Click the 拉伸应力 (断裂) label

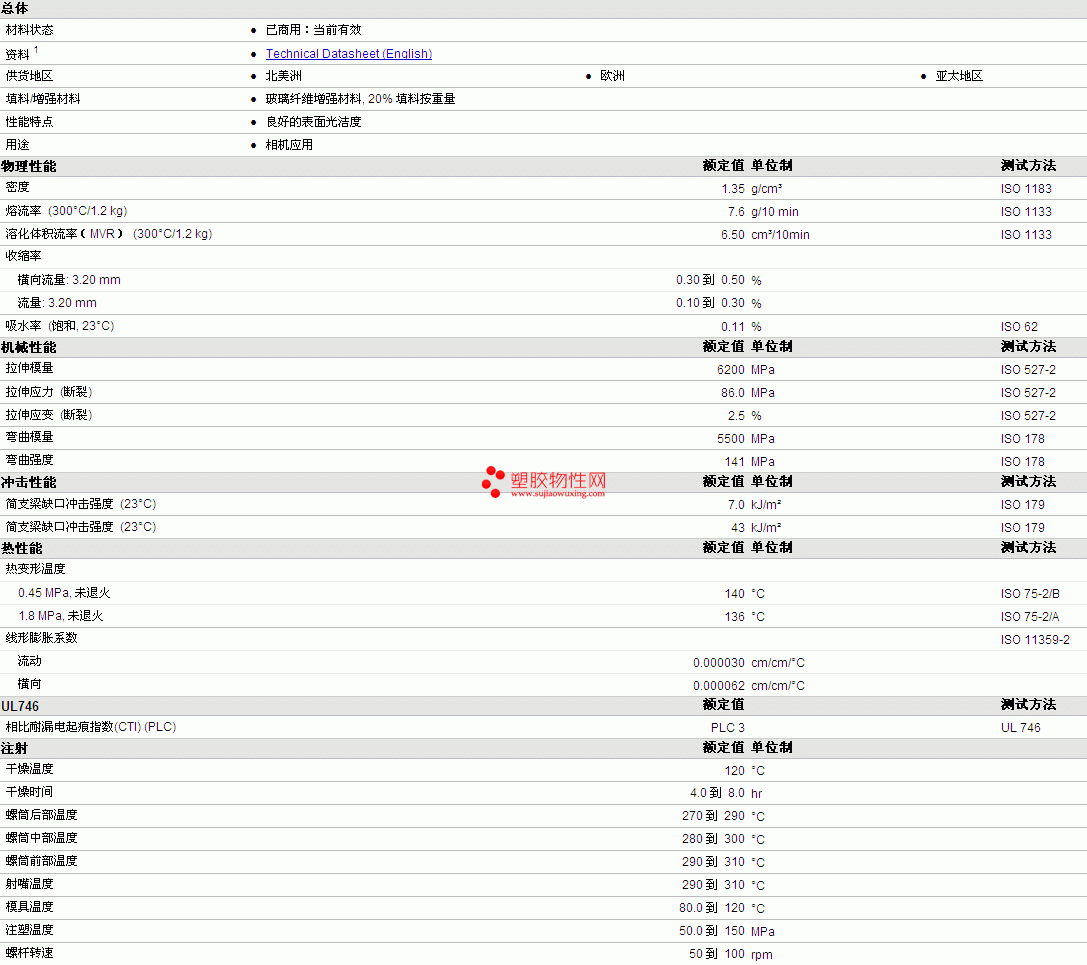49,392
